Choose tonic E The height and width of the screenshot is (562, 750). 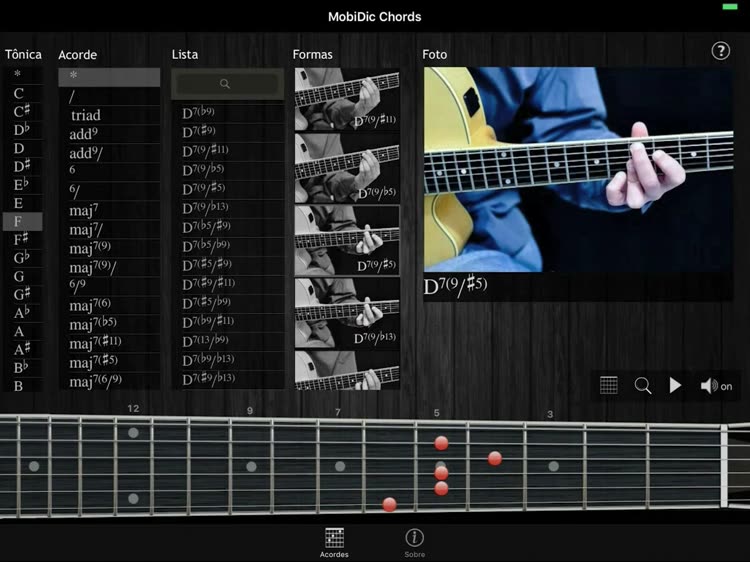22,203
